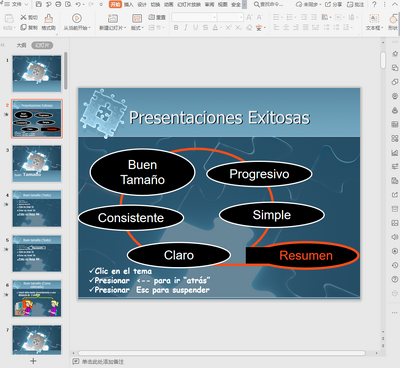Increase font size with A+ icon

point(249,17)
